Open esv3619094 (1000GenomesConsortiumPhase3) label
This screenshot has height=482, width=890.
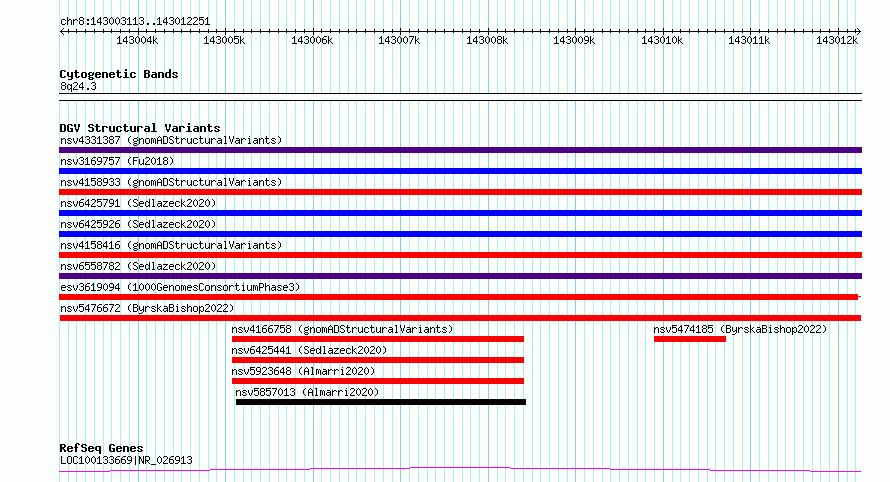tap(180, 287)
